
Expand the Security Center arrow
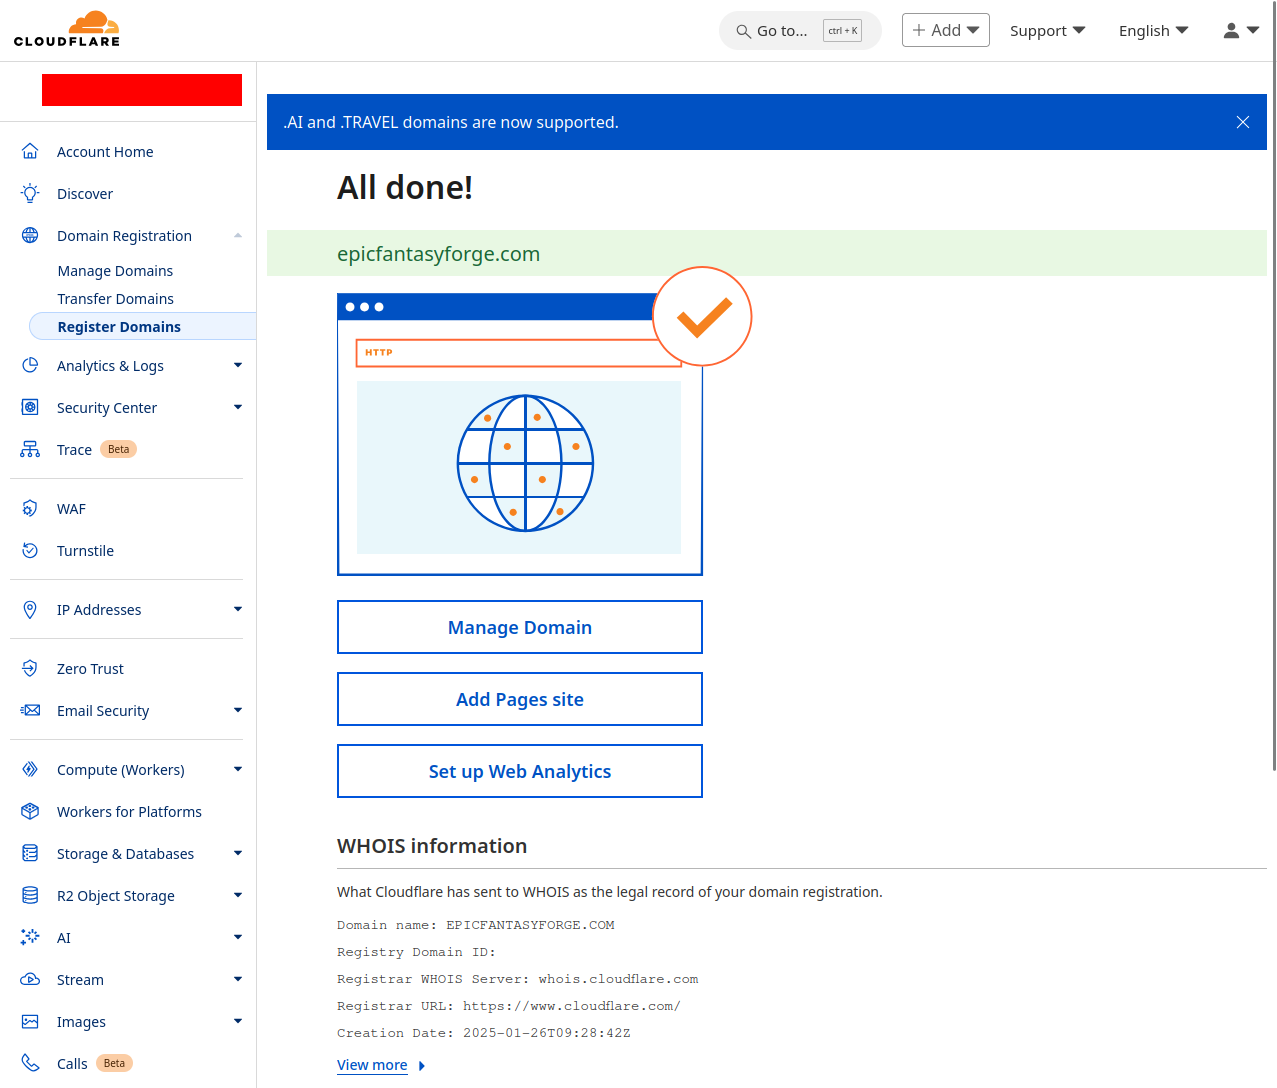pyautogui.click(x=238, y=407)
